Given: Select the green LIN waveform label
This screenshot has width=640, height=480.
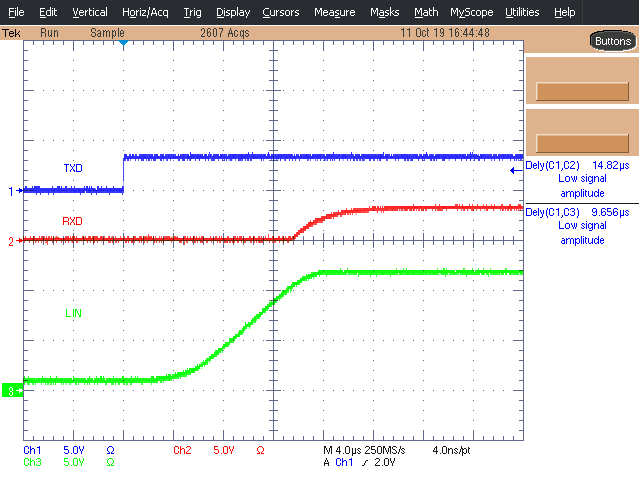Looking at the screenshot, I should tap(73, 313).
